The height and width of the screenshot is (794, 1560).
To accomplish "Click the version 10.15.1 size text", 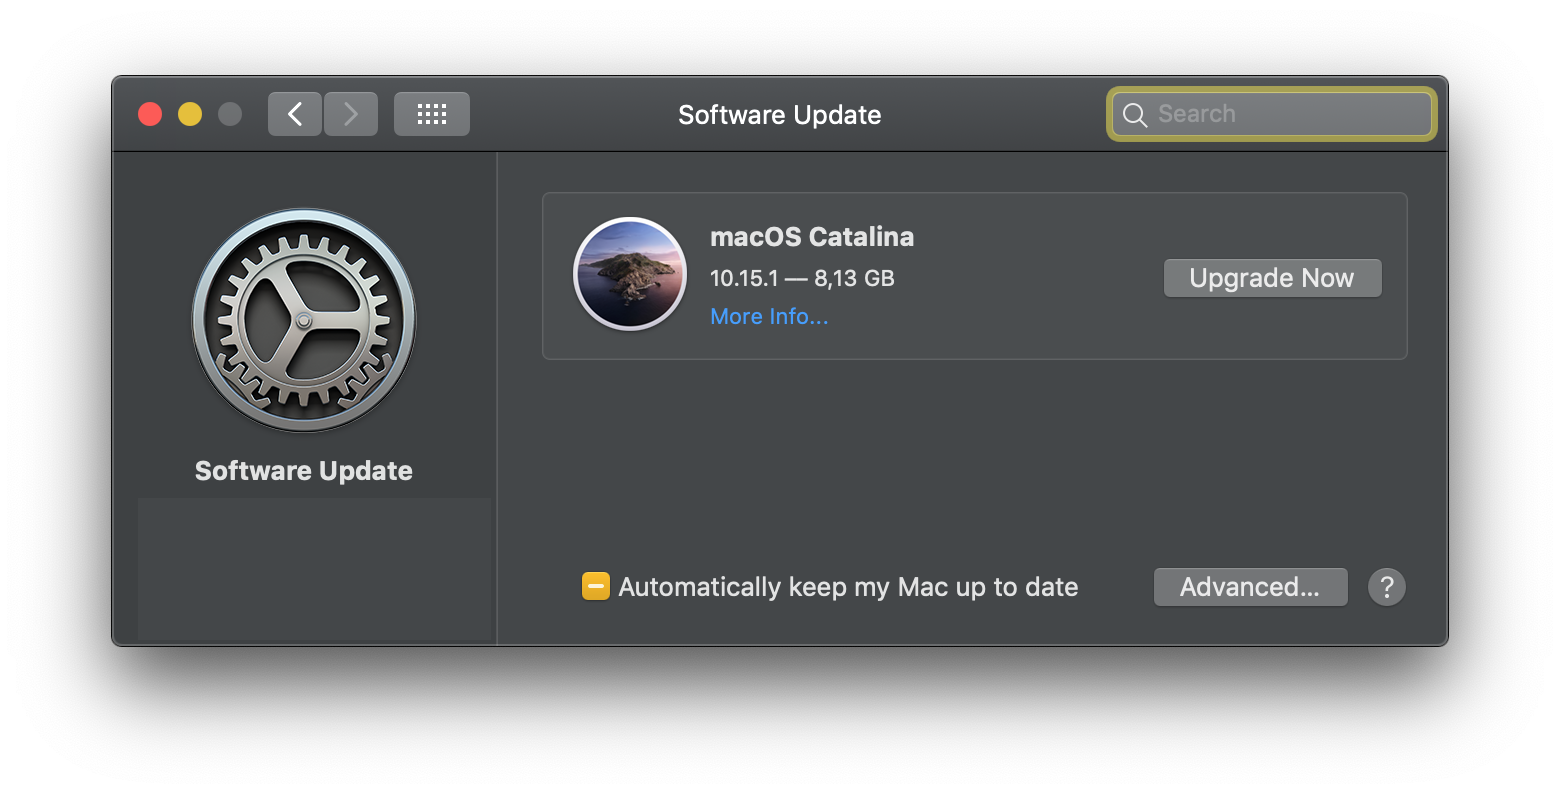I will (x=802, y=278).
